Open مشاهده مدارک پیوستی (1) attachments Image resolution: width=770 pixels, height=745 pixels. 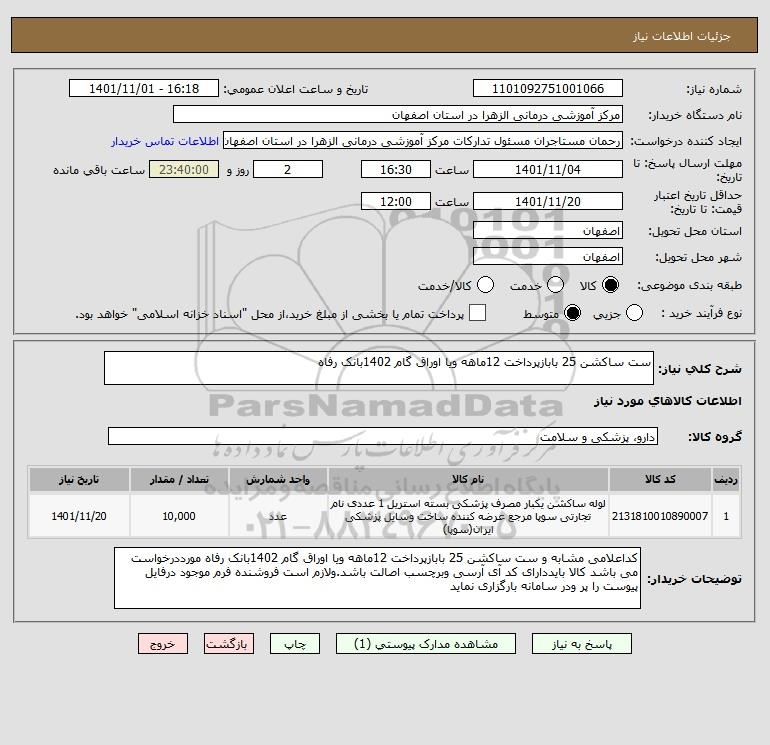[426, 644]
